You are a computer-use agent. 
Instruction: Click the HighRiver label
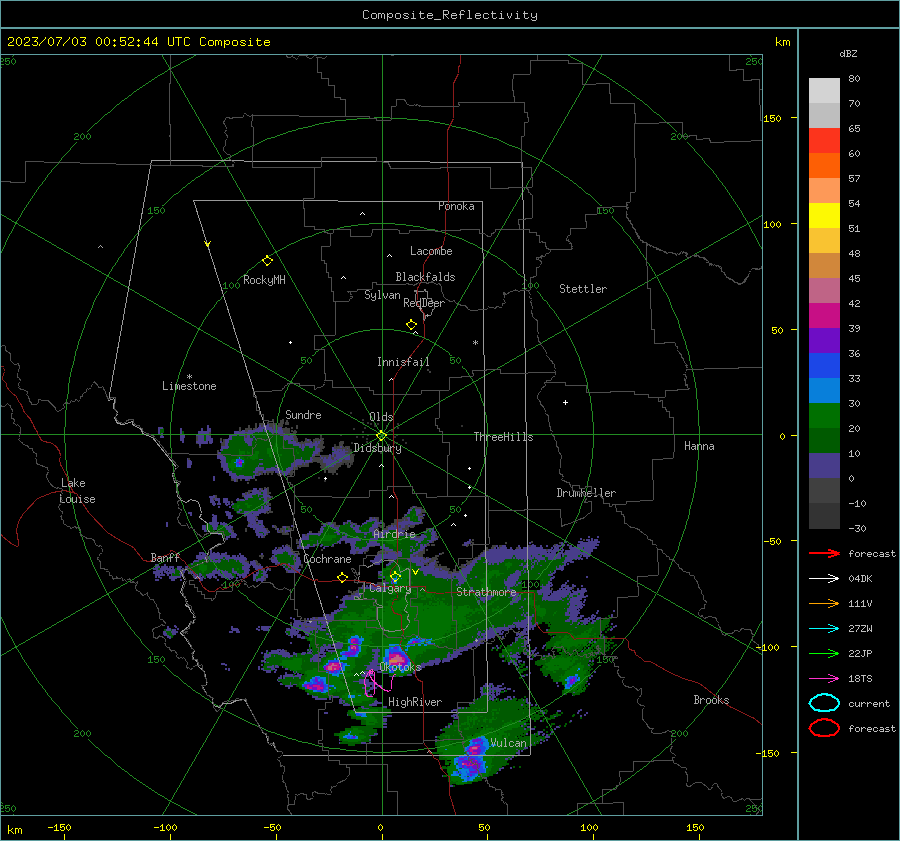(415, 702)
